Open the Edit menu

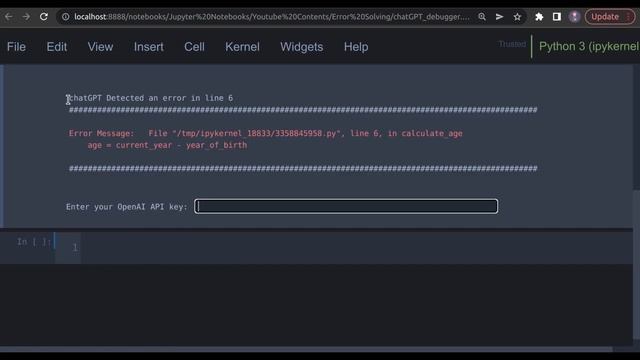(x=57, y=47)
